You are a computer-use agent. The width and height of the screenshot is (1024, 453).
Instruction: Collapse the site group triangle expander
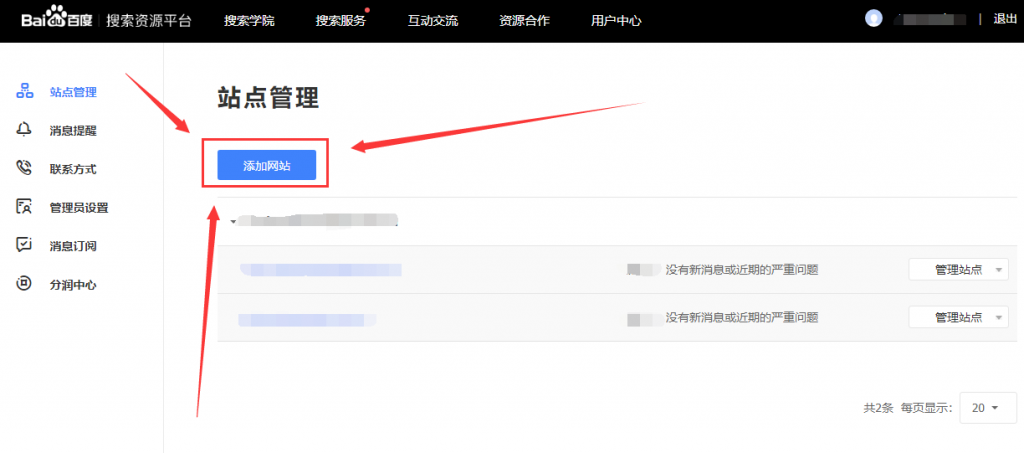(233, 222)
